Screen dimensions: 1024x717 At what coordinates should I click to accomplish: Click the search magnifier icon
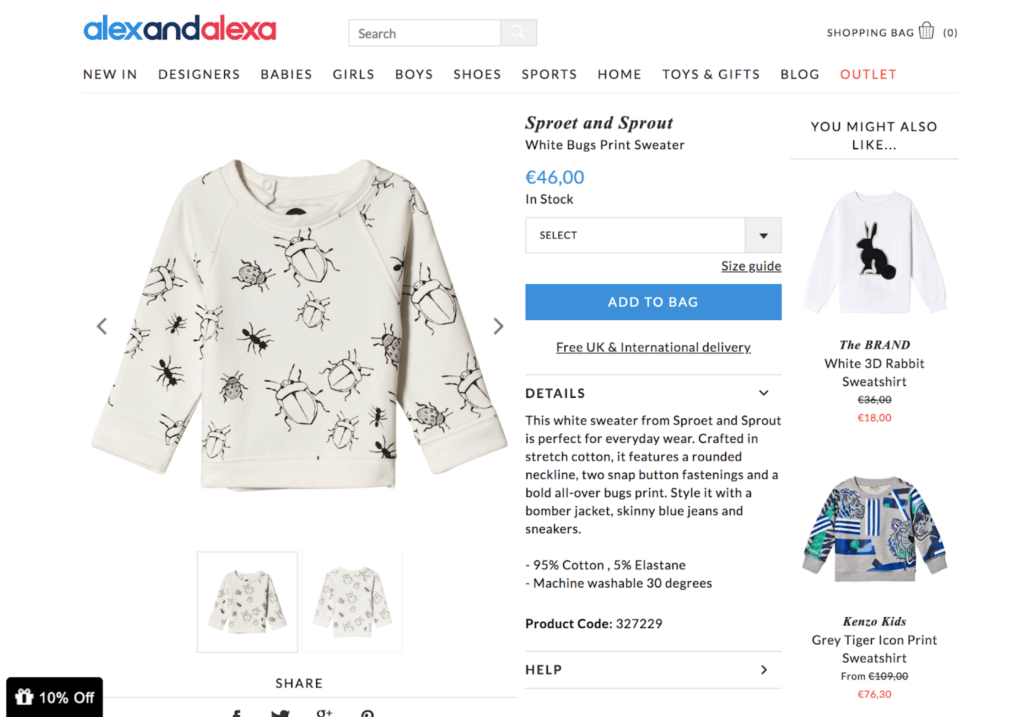519,33
